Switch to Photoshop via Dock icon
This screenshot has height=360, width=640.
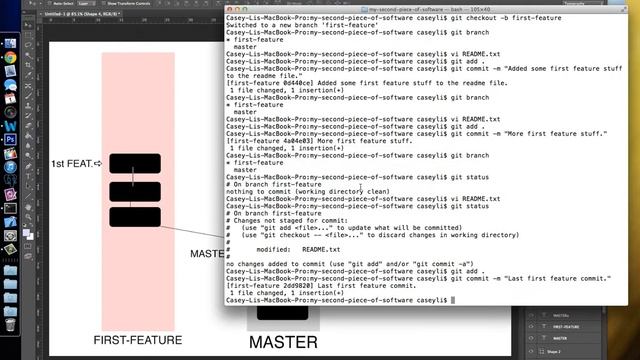click(x=10, y=140)
